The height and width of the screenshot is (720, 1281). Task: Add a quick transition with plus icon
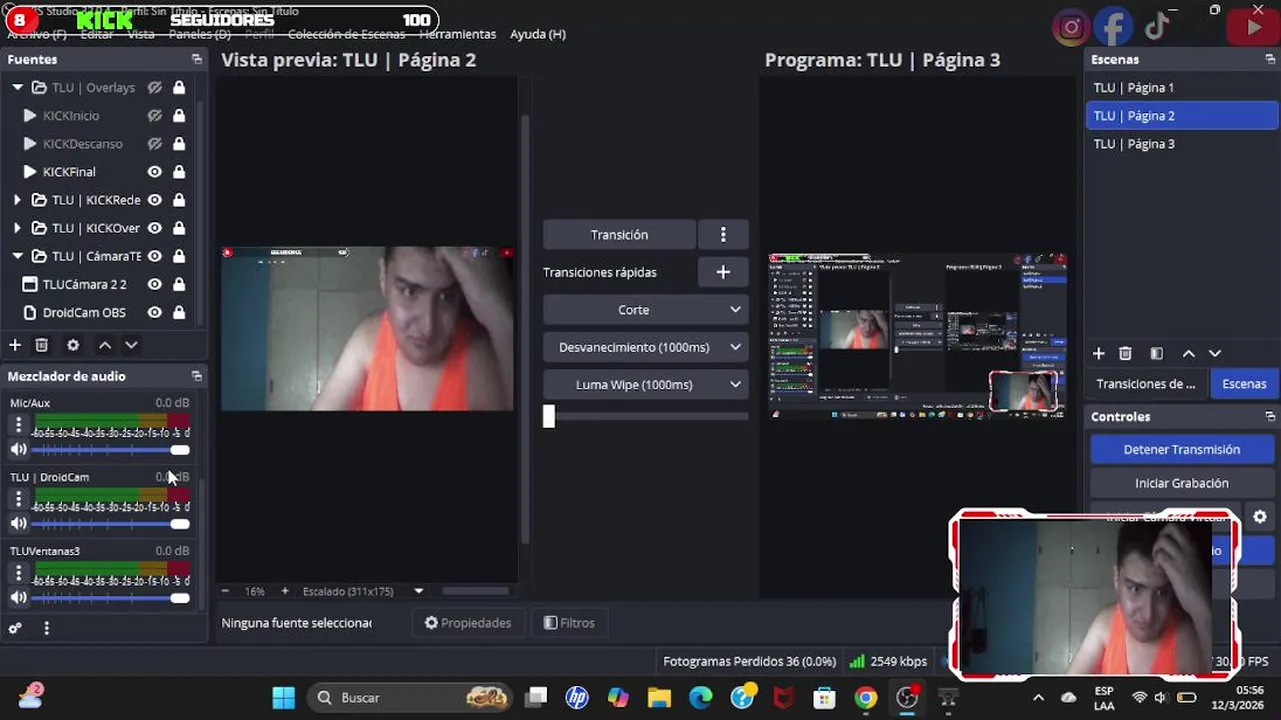tap(723, 272)
